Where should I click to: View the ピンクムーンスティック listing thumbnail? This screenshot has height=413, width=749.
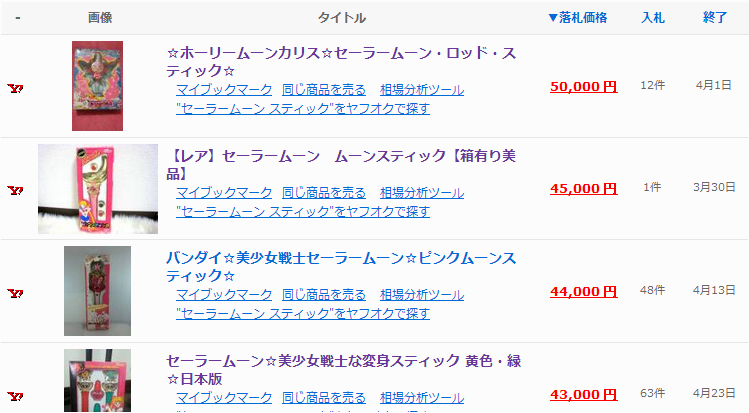point(97,291)
